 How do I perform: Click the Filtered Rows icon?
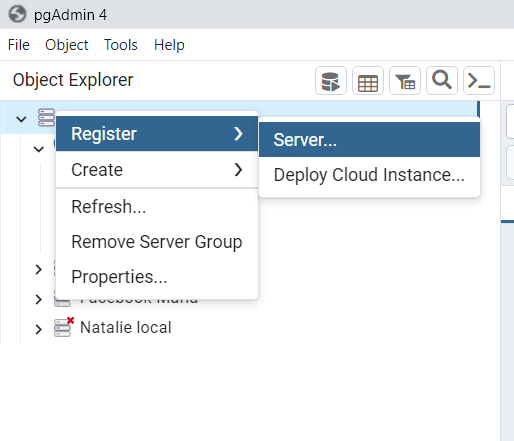tap(405, 81)
